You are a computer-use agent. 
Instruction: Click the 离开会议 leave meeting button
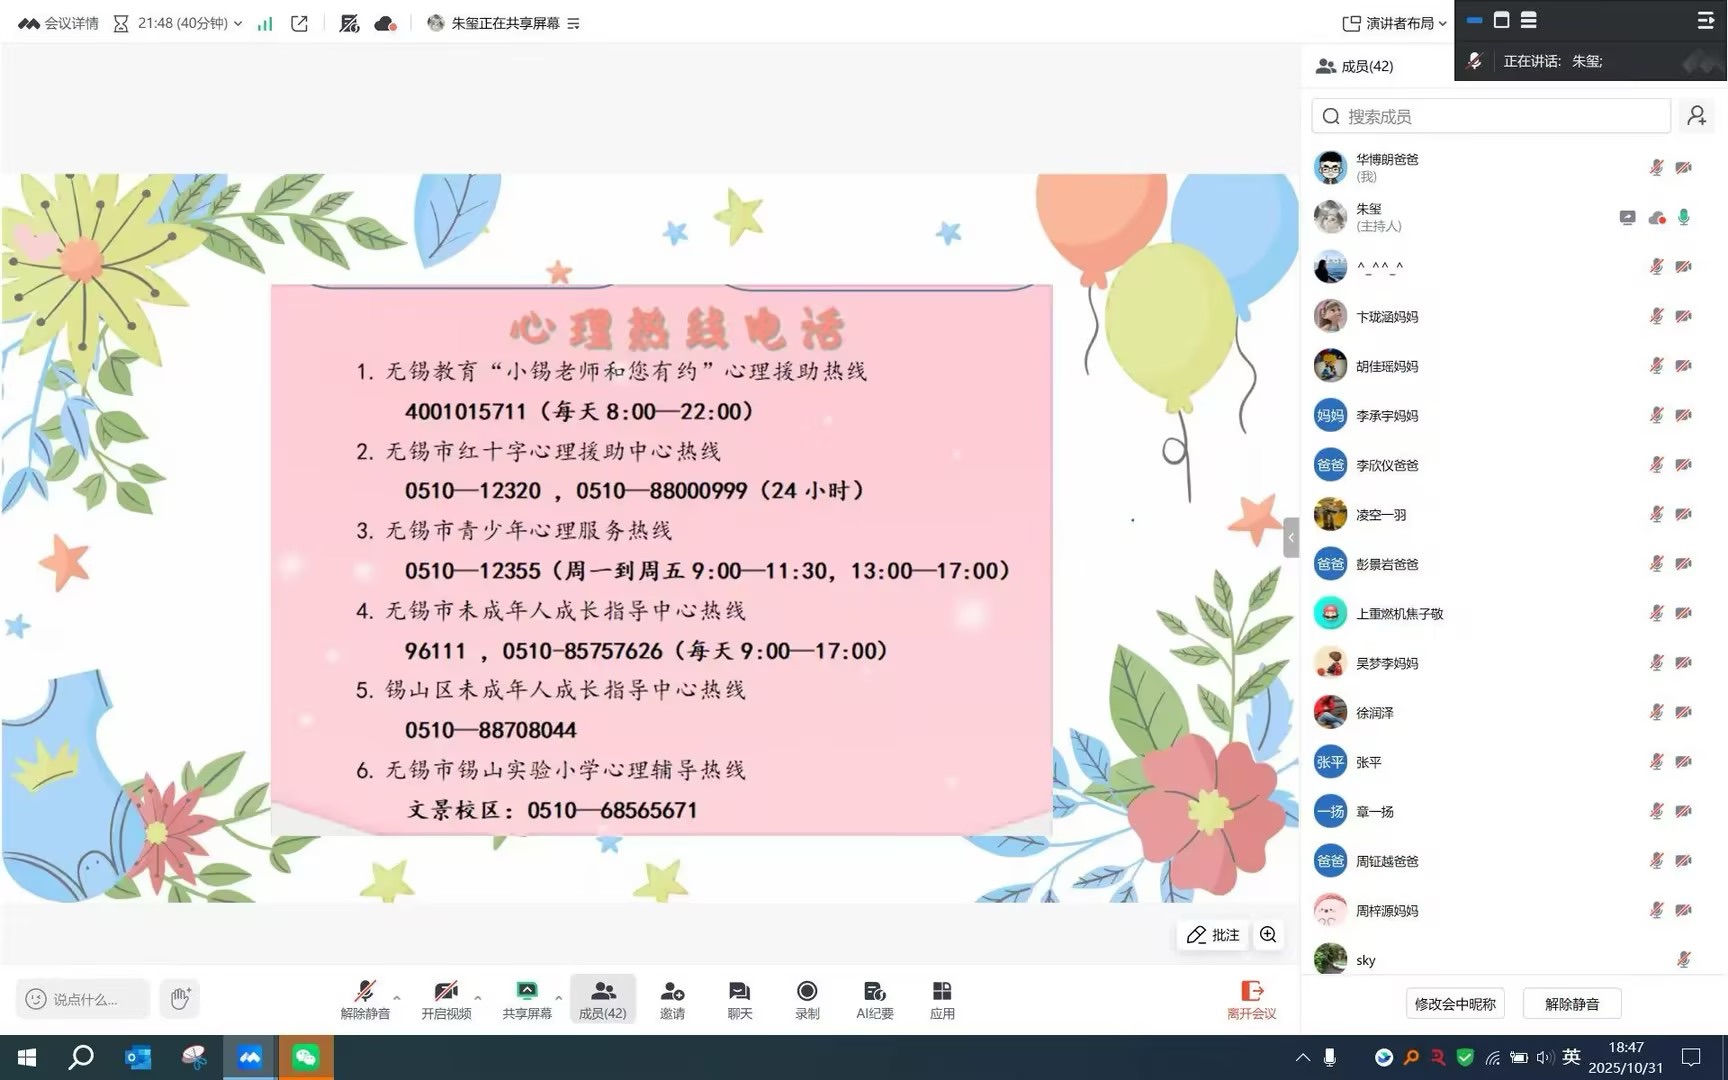1251,998
